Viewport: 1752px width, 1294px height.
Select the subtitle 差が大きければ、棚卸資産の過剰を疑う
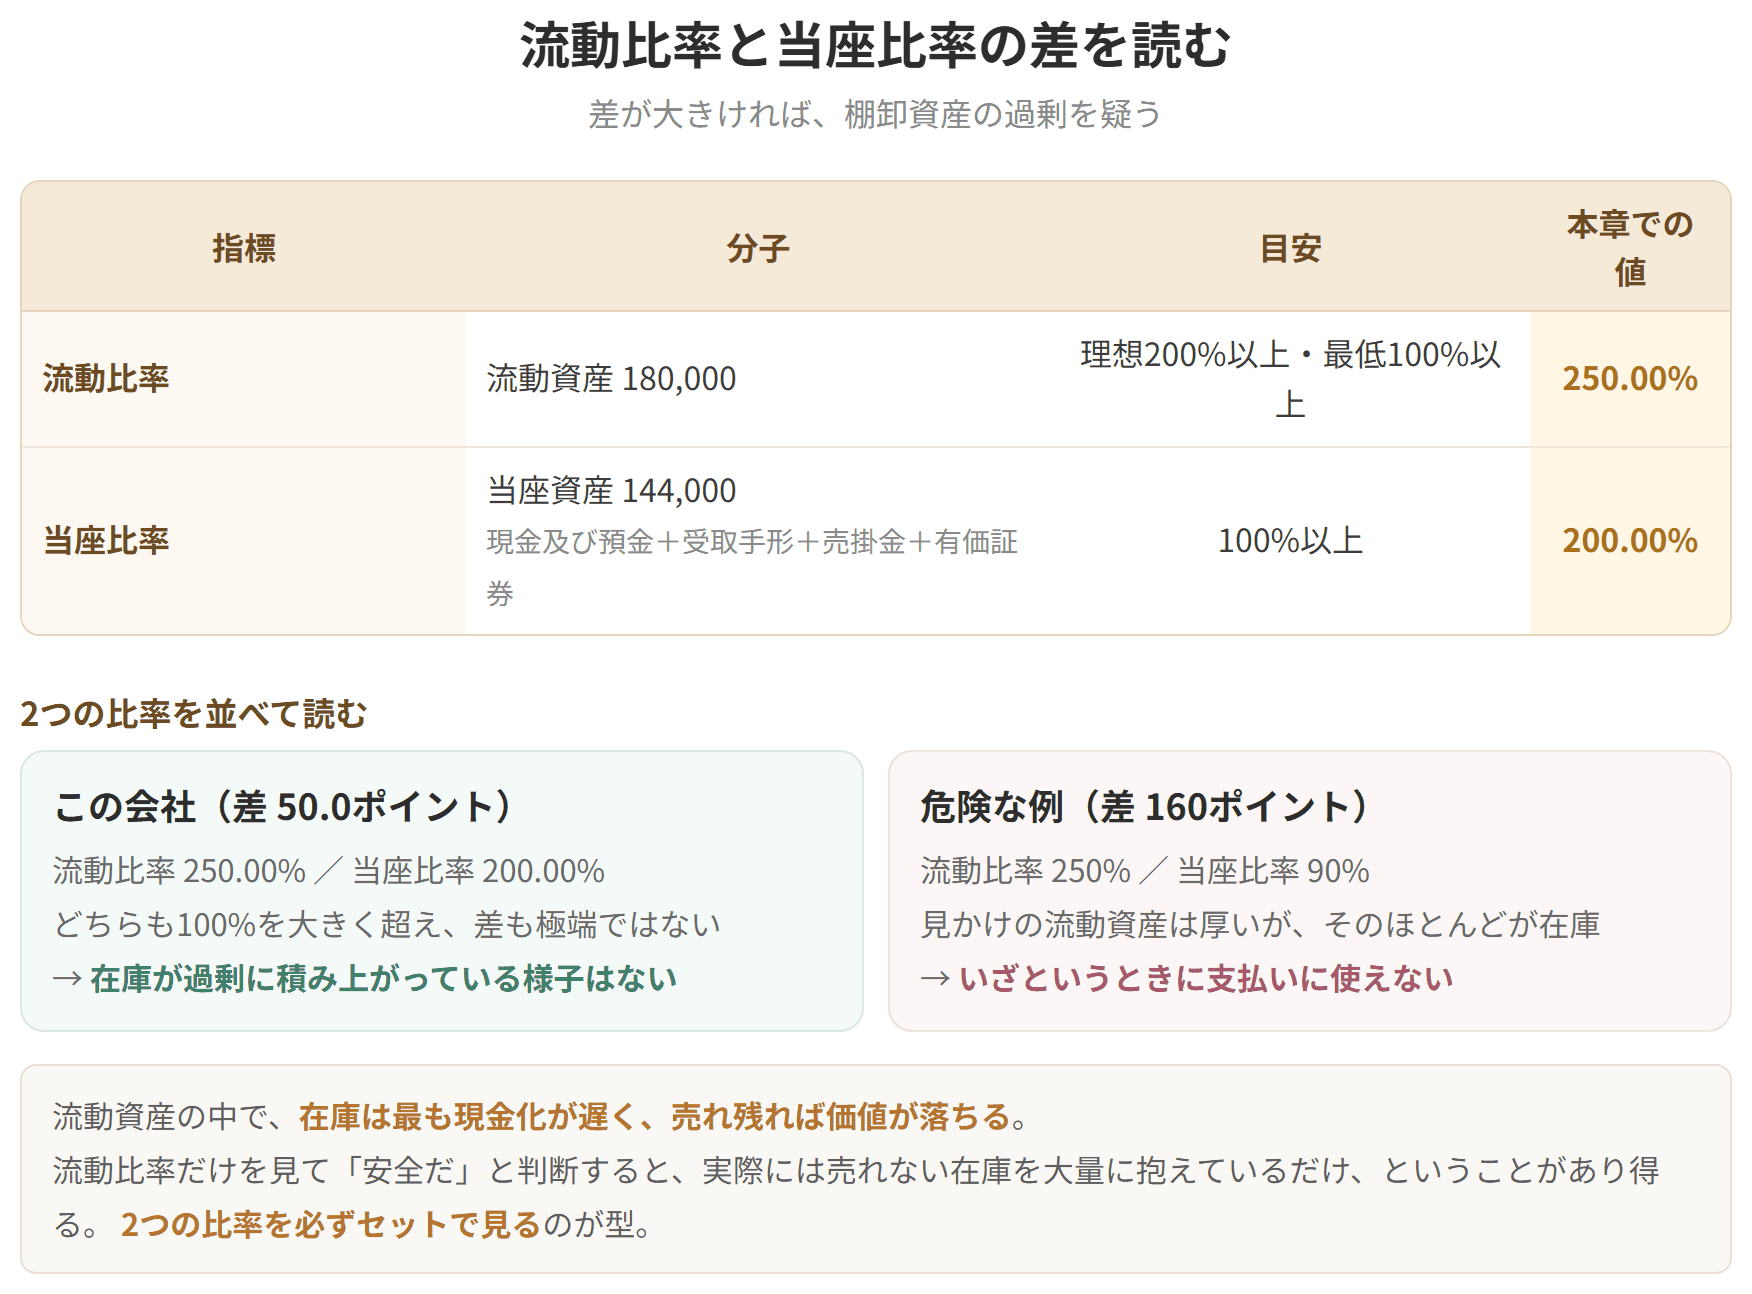tap(875, 114)
